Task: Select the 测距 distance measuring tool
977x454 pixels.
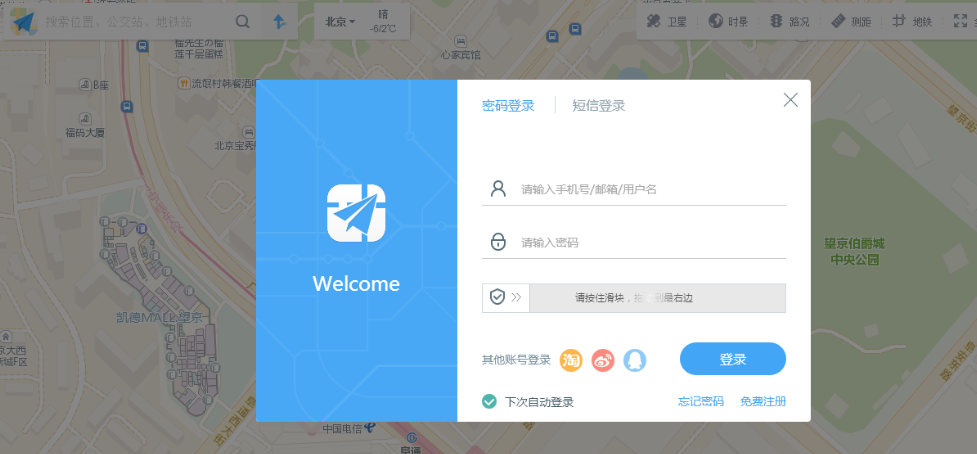Action: coord(851,22)
